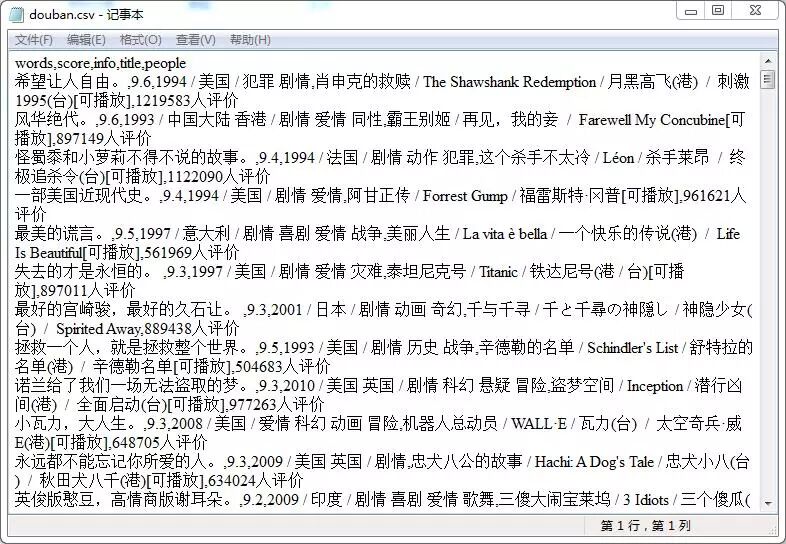Click the text 这个杀手不太冷
The width and height of the screenshot is (786, 544).
534,158
